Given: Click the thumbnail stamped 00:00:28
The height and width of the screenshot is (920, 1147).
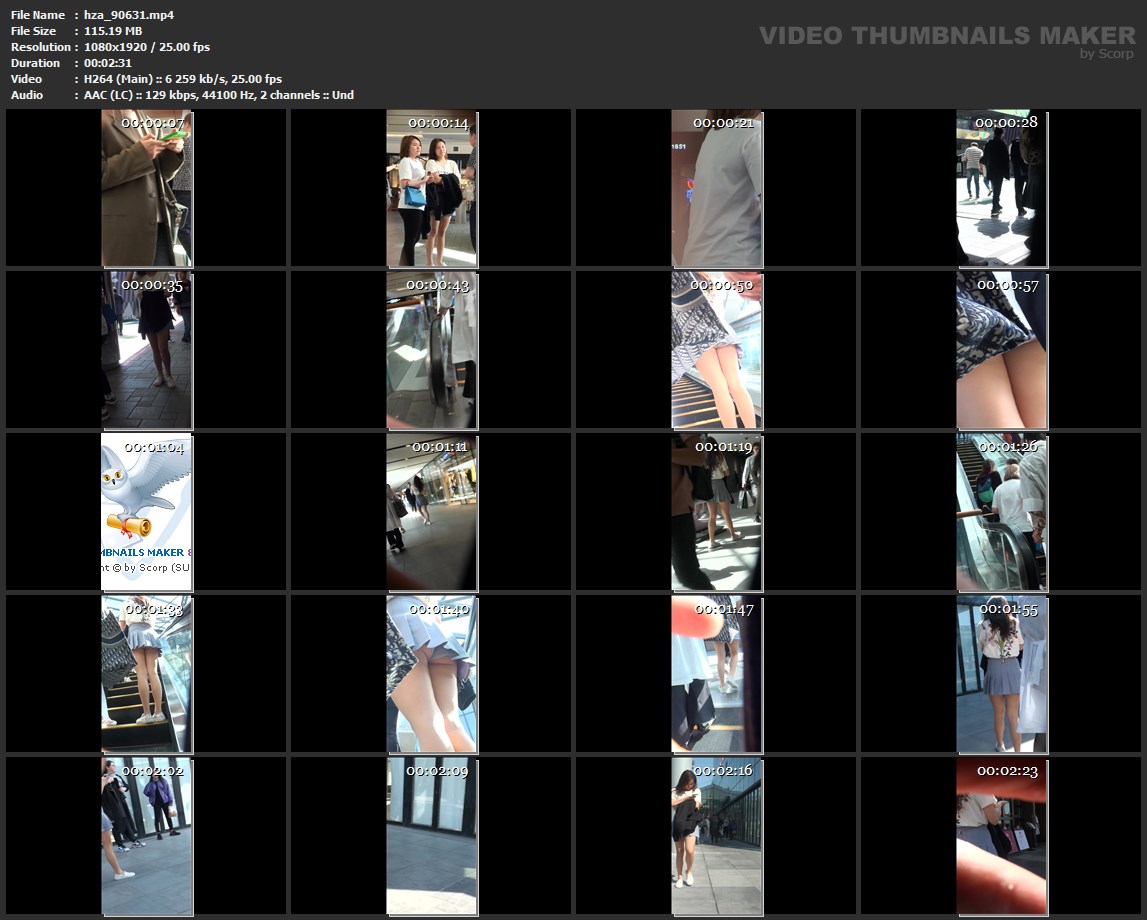Looking at the screenshot, I should [x=1001, y=188].
